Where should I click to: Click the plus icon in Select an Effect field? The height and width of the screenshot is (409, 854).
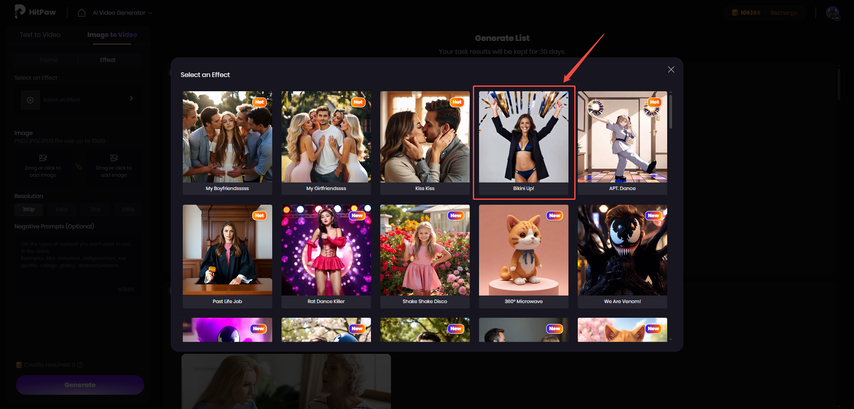pyautogui.click(x=30, y=99)
